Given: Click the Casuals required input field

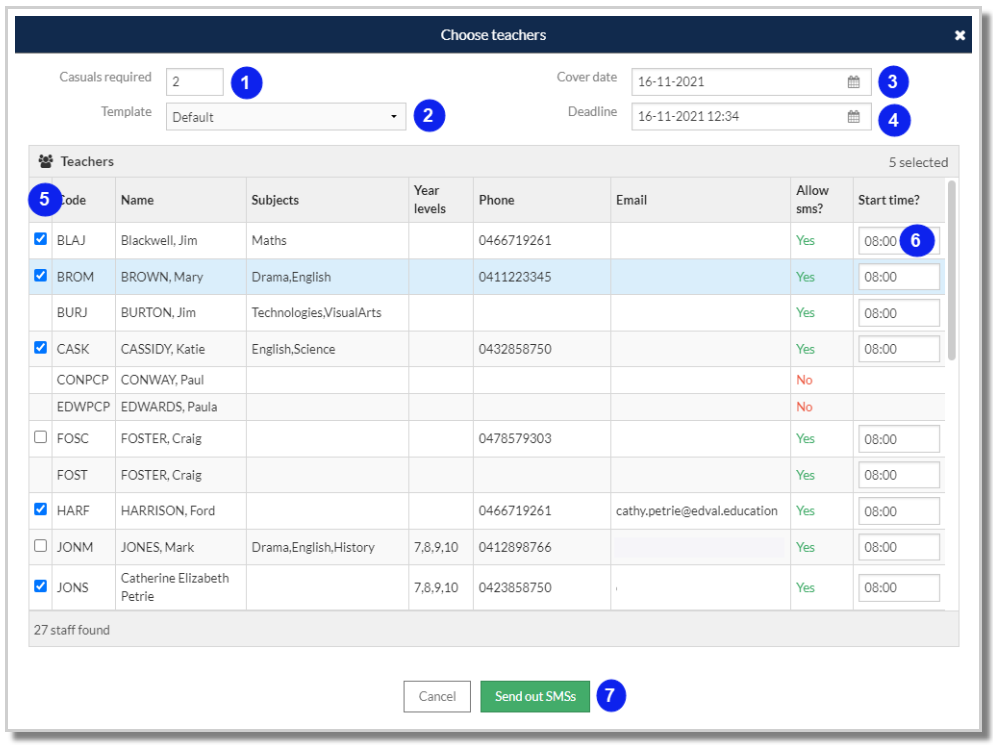Looking at the screenshot, I should tap(195, 82).
